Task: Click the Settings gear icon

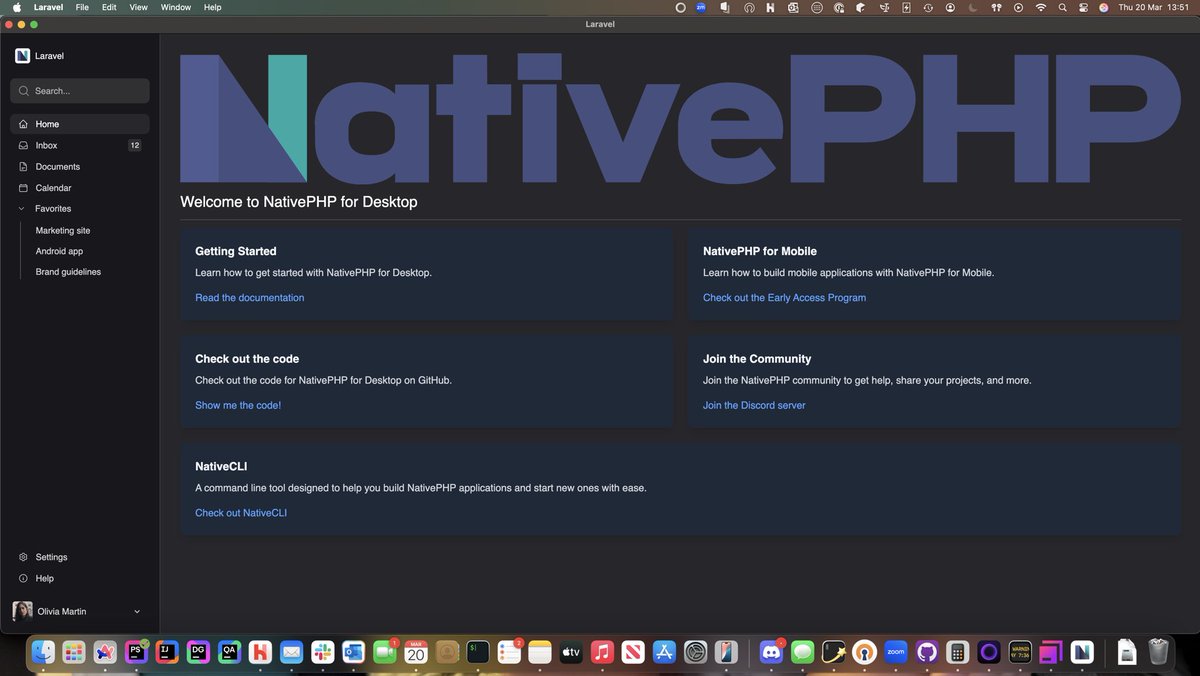Action: point(24,557)
